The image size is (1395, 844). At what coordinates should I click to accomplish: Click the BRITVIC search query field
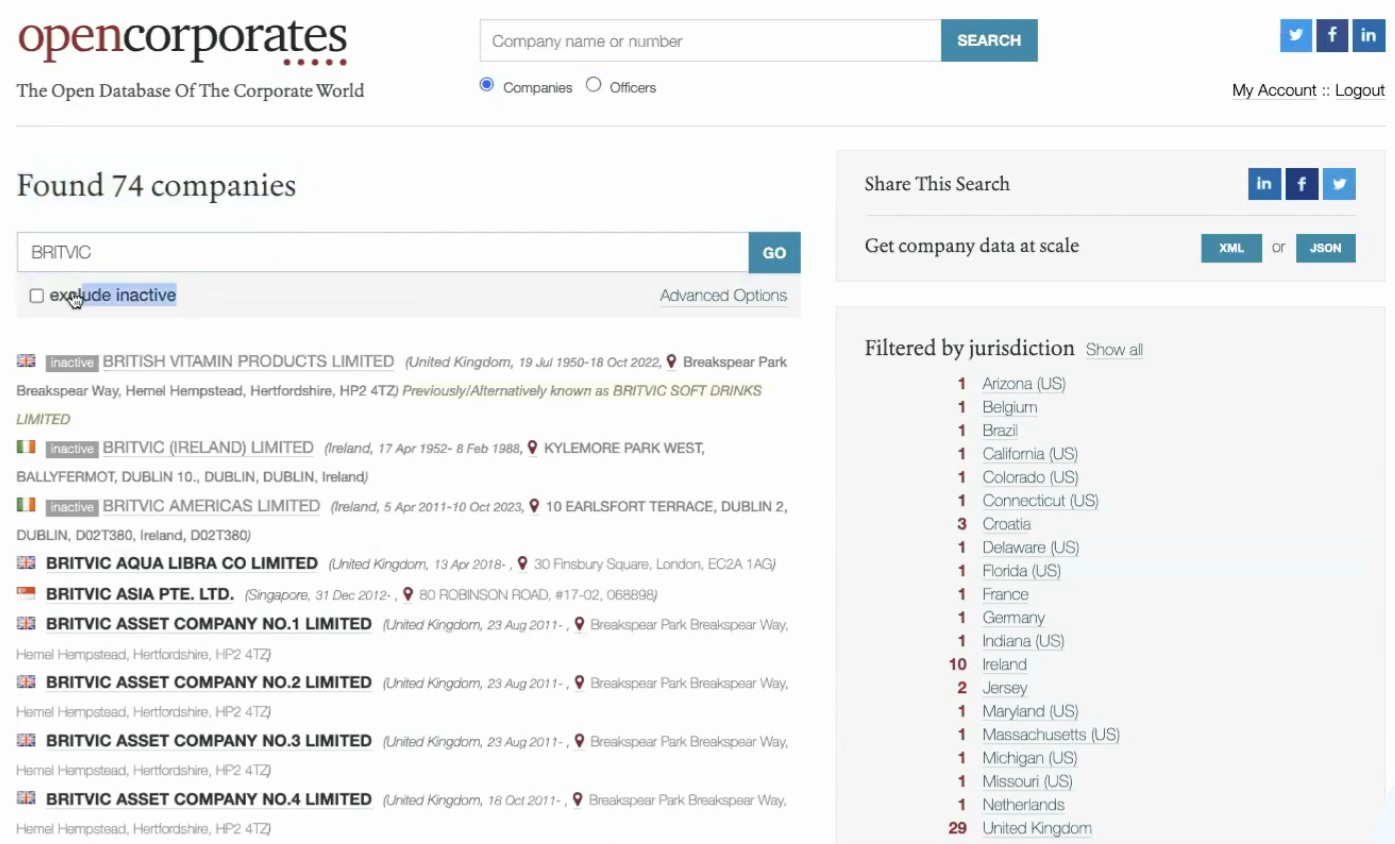click(x=383, y=253)
